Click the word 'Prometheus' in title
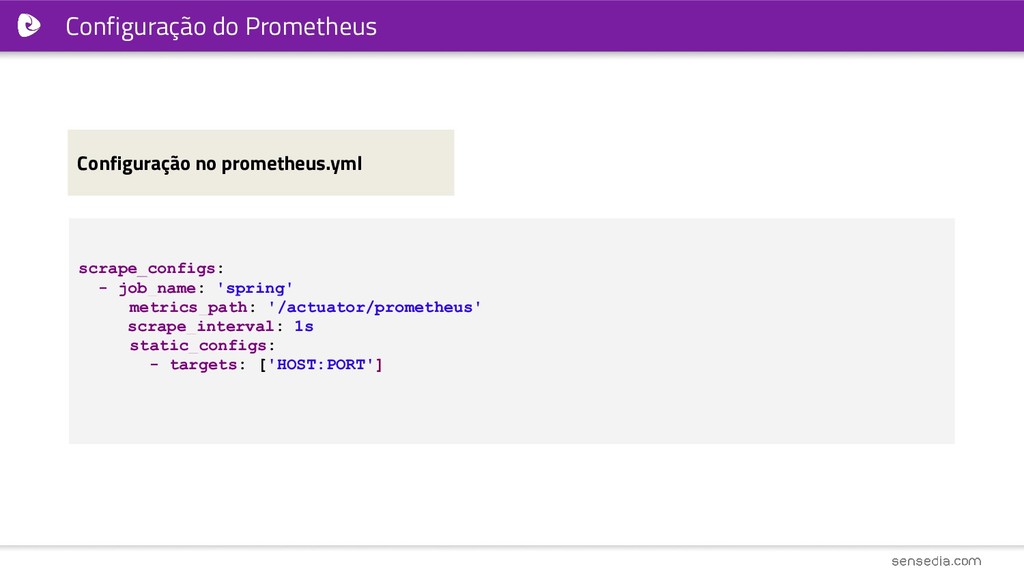This screenshot has height=576, width=1024. click(x=311, y=27)
